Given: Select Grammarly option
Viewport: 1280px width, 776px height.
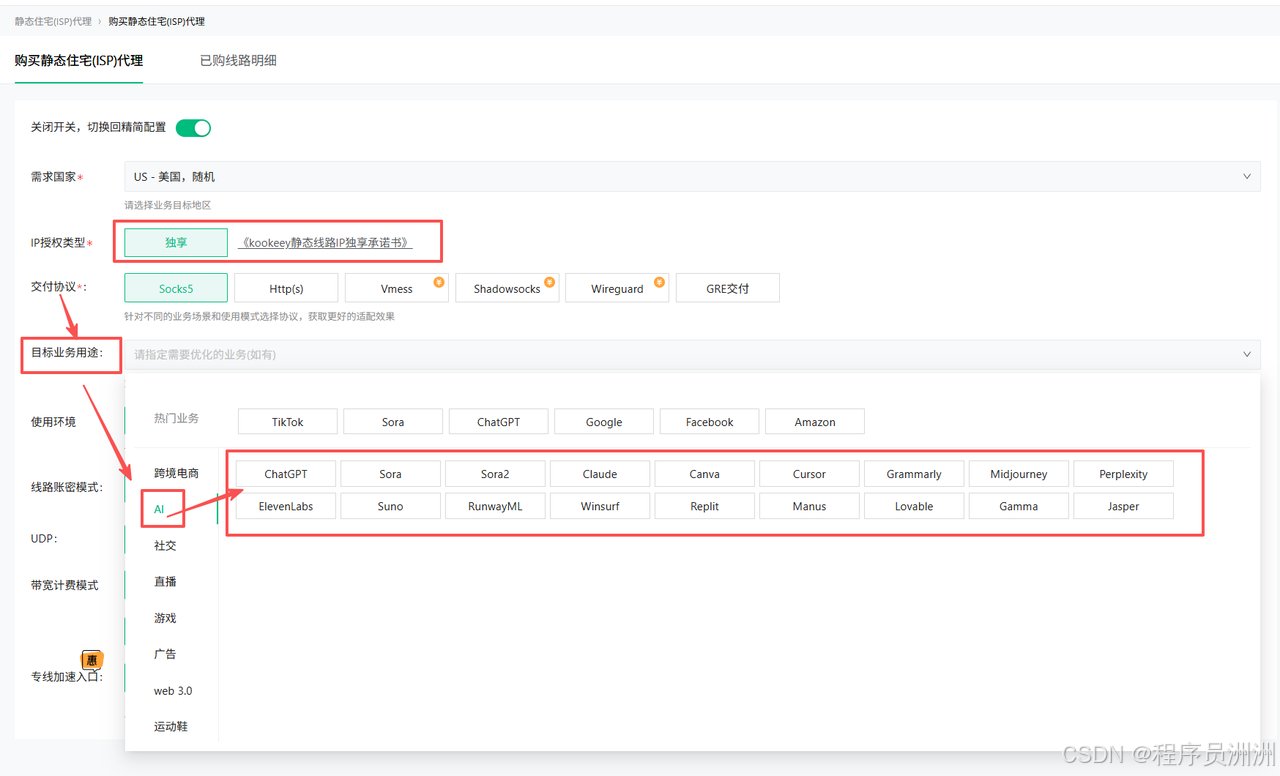Looking at the screenshot, I should (914, 473).
